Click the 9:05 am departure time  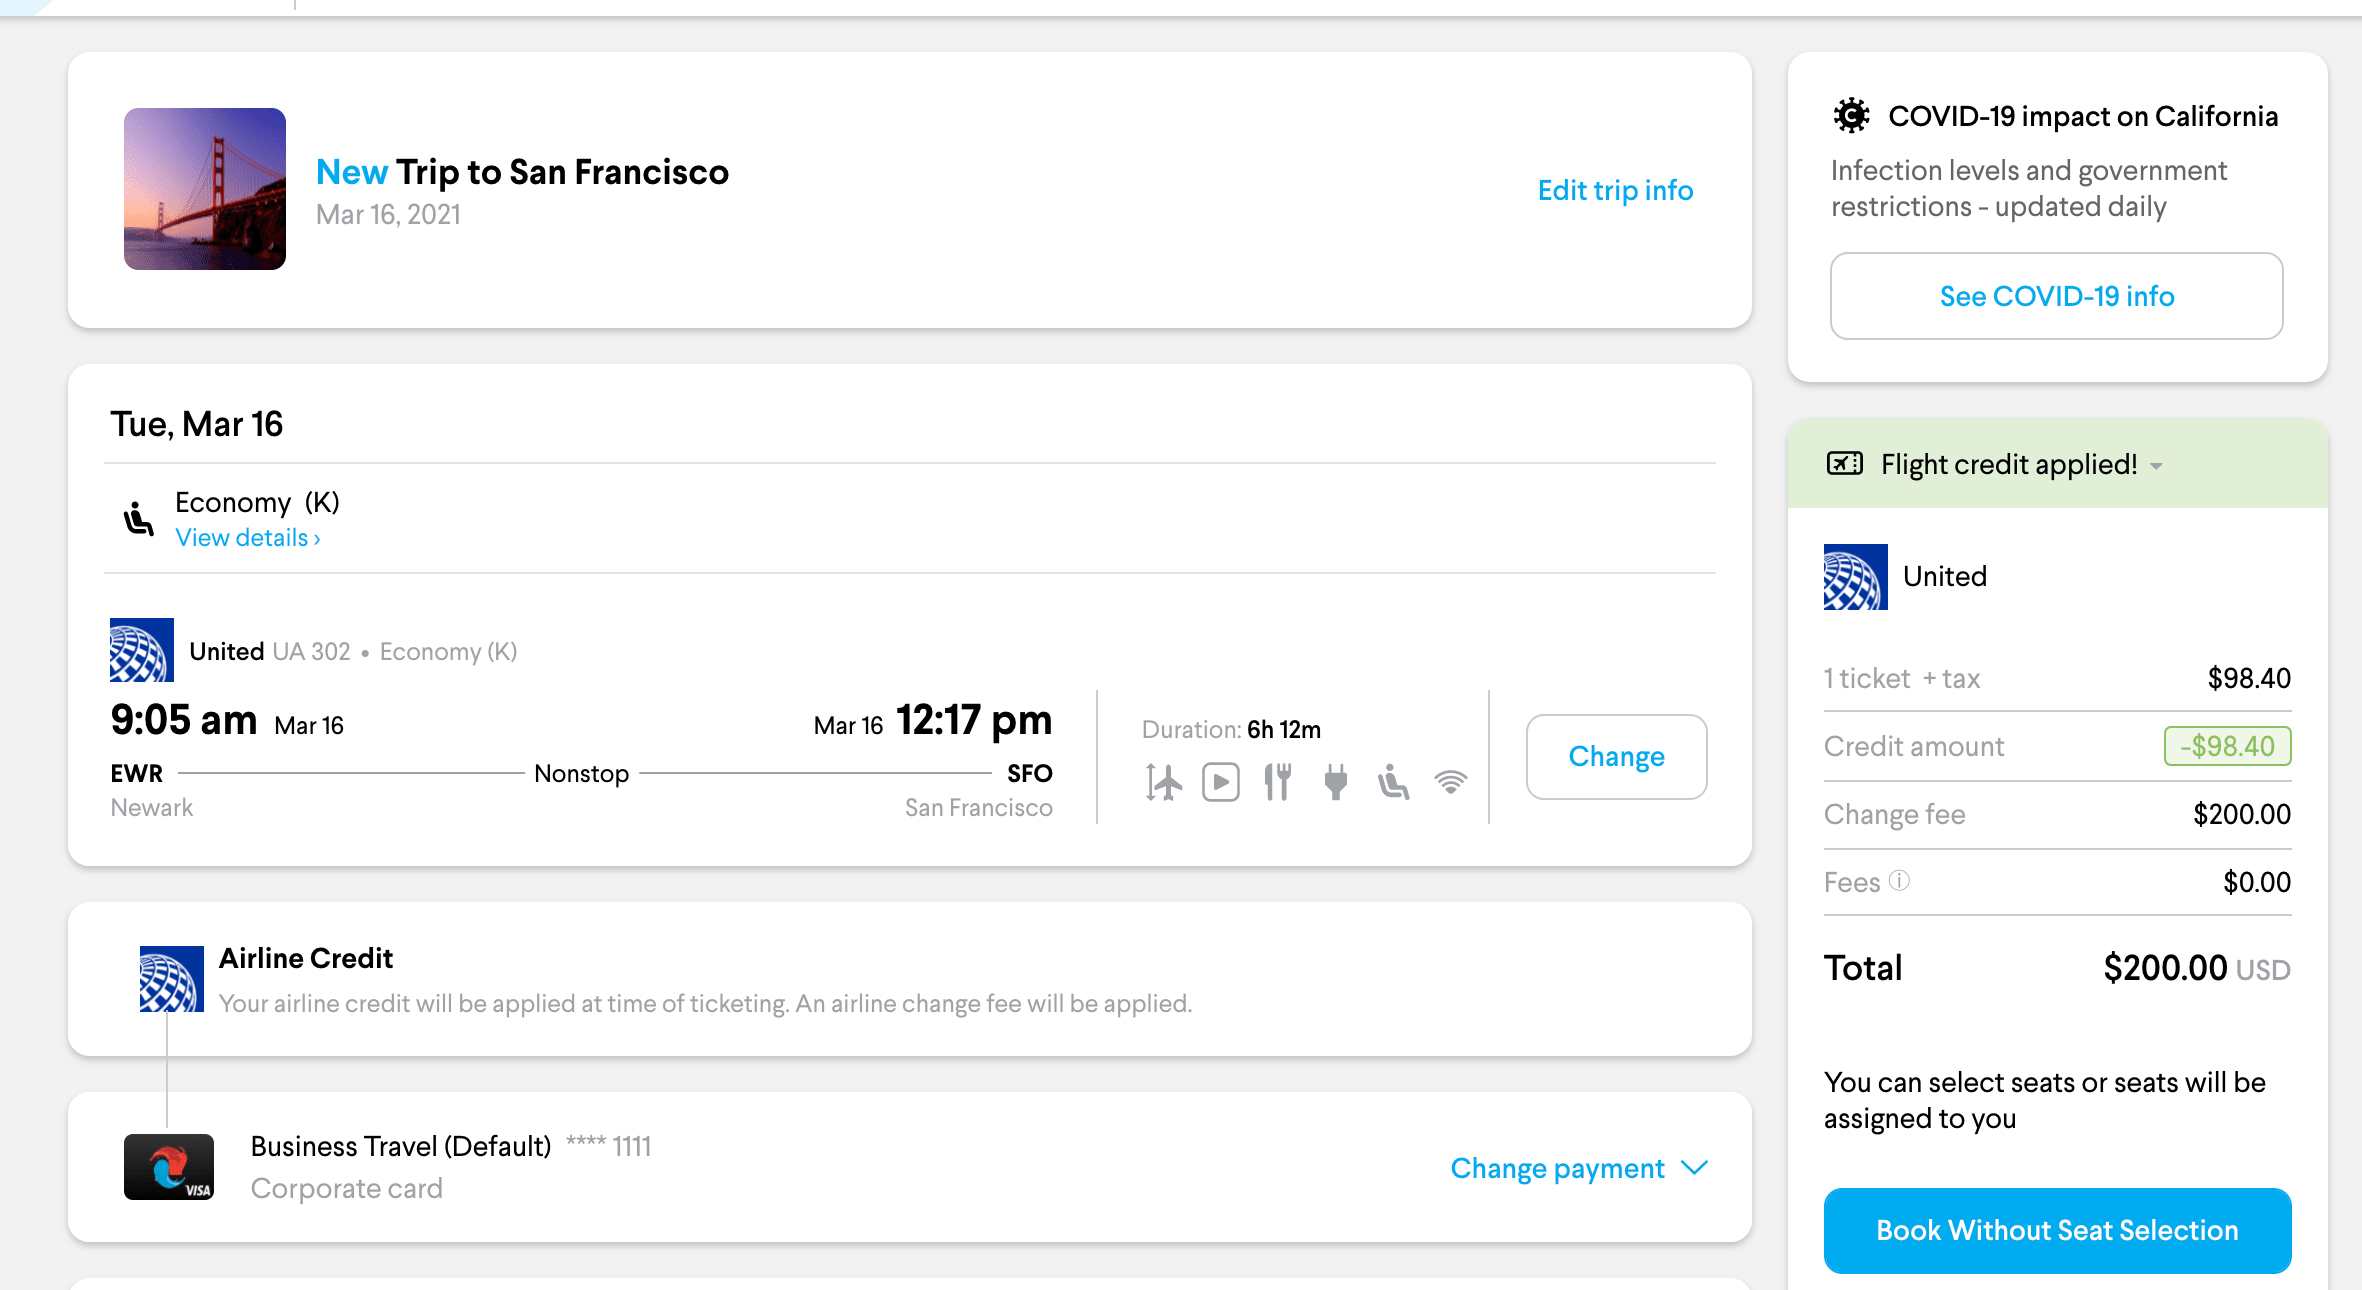(184, 720)
